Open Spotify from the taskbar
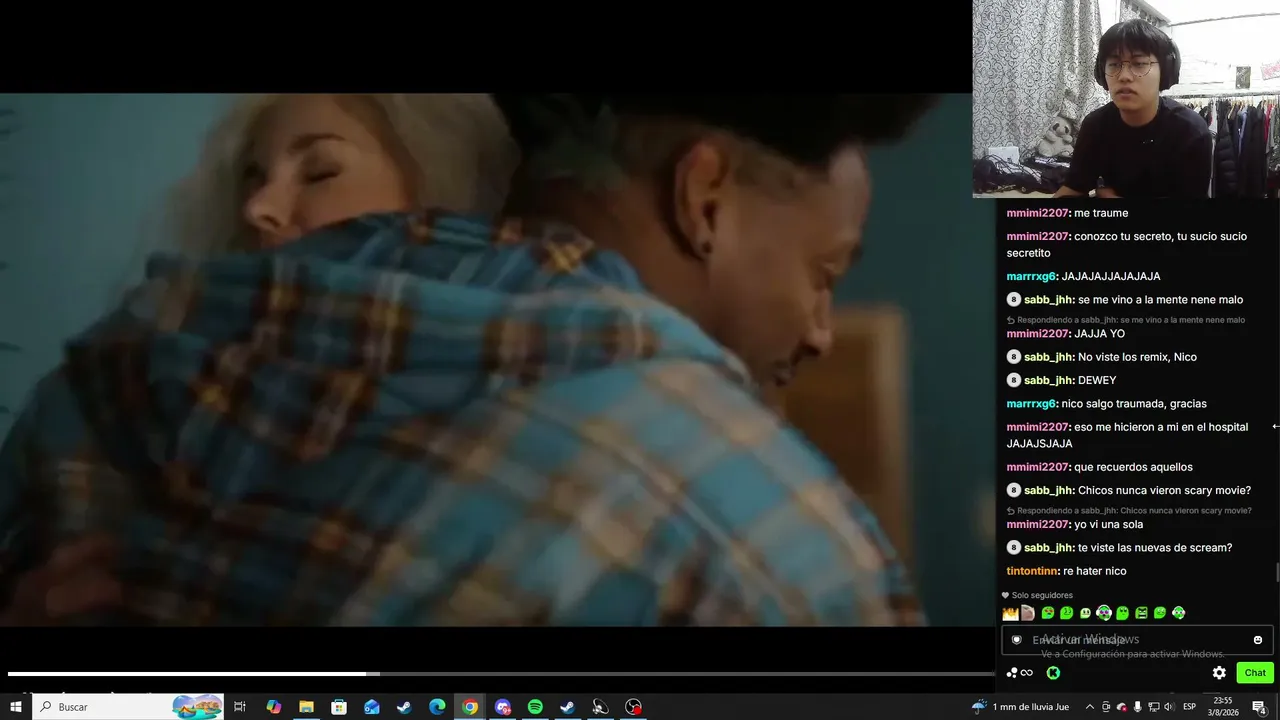Image resolution: width=1280 pixels, height=720 pixels. pyautogui.click(x=535, y=707)
